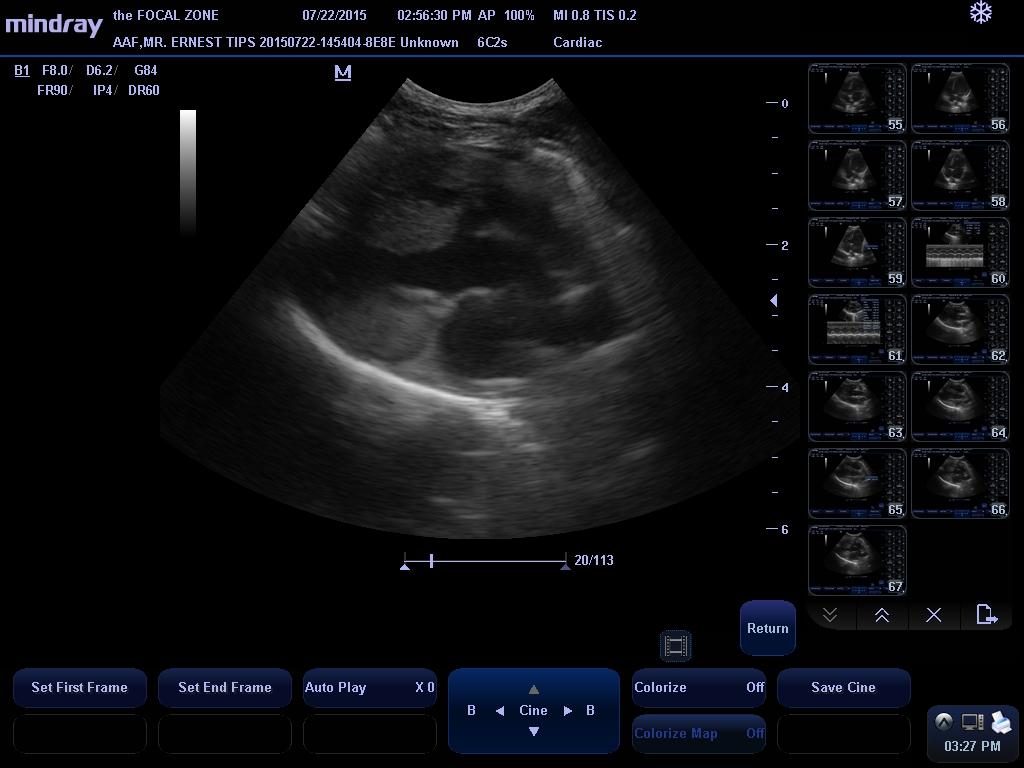
Task: Click the cine film strip icon
Action: coord(676,646)
